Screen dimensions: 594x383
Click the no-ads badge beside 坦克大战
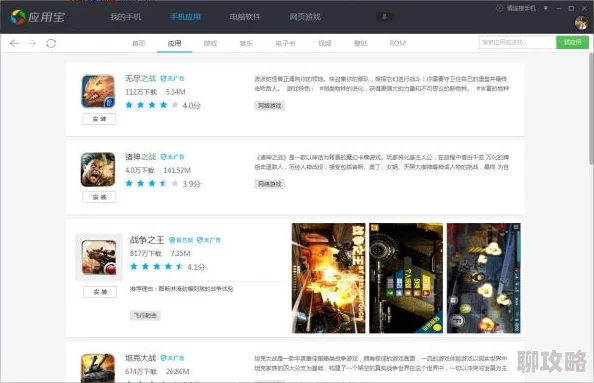[172, 358]
